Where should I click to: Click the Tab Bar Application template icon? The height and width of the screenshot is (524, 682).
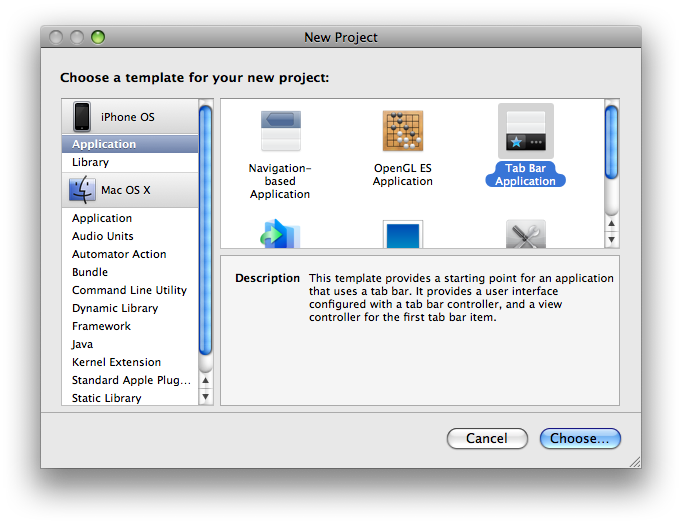(x=525, y=132)
